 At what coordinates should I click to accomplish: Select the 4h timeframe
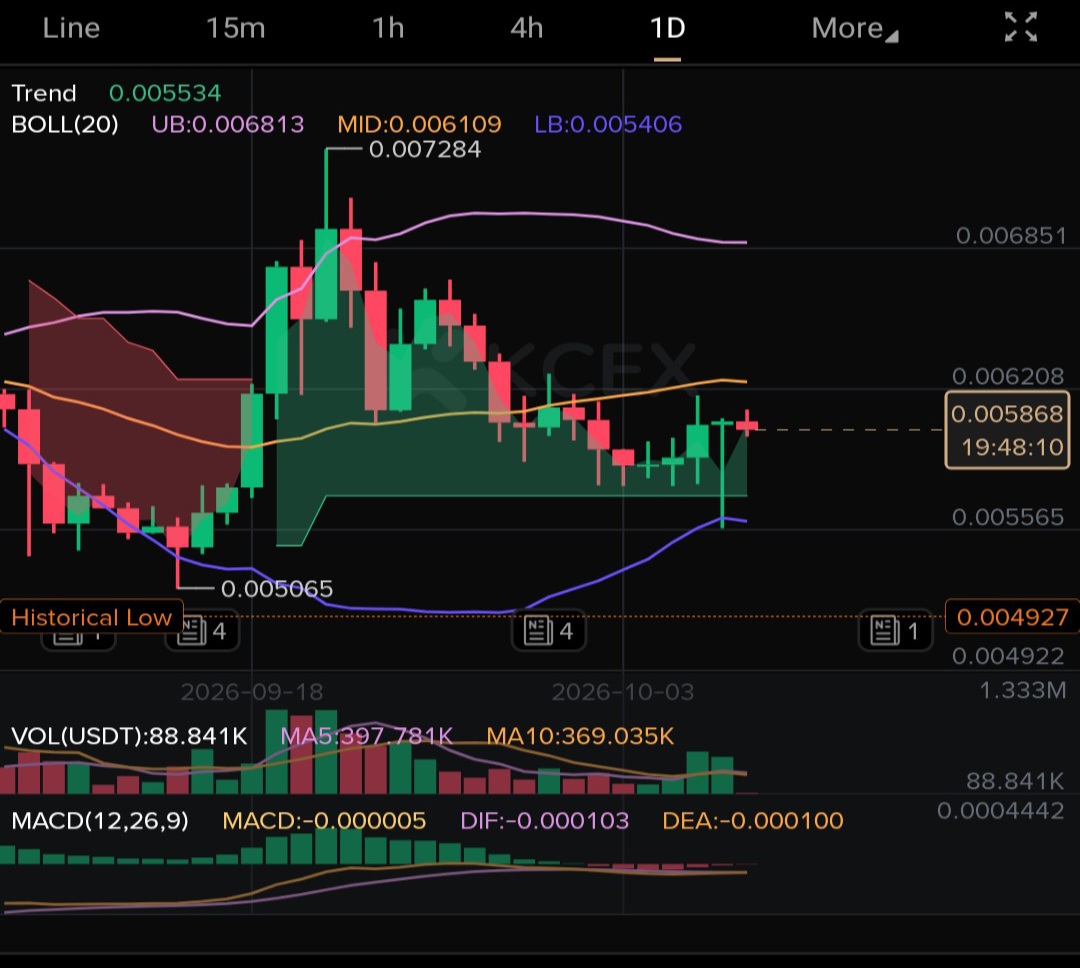pyautogui.click(x=527, y=28)
